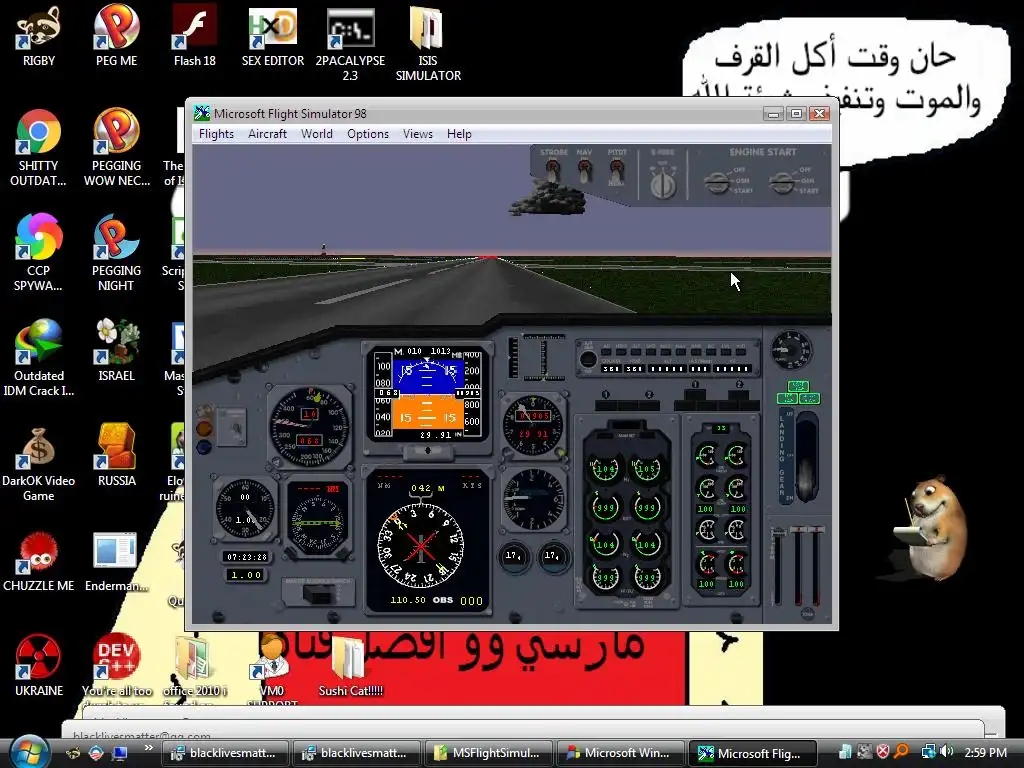
Task: Open the PEG ME desktop shortcut
Action: point(116,36)
